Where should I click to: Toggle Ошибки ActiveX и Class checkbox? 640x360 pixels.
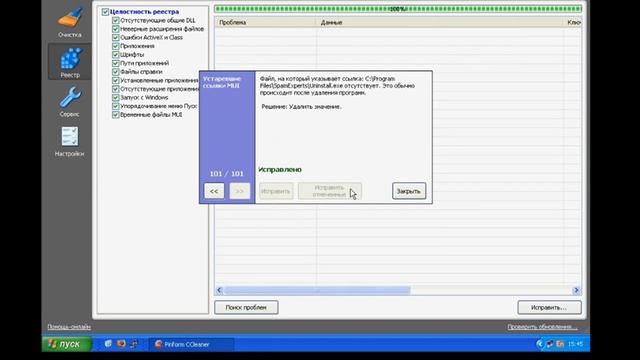point(116,38)
